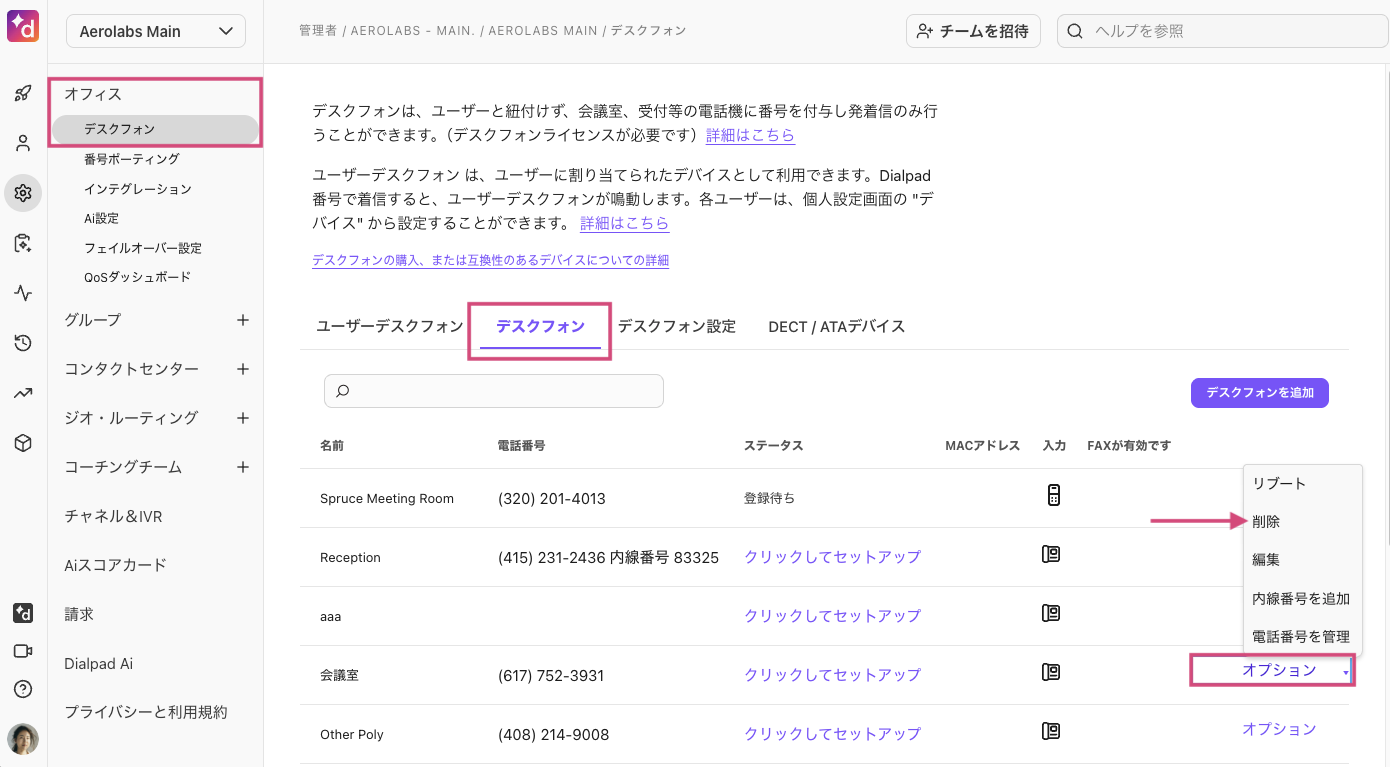Image resolution: width=1390 pixels, height=767 pixels.
Task: Open the Dialpad Ai square icon
Action: coord(23,612)
